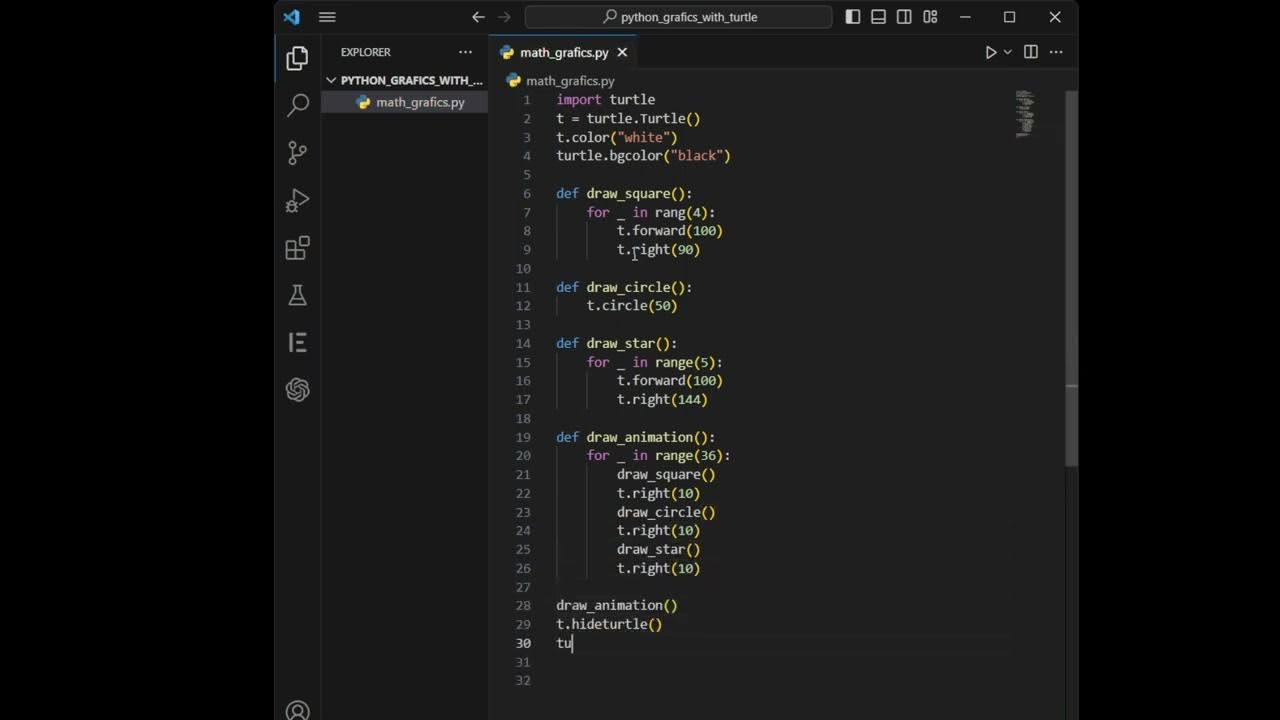Switch to the math_grafics.py editor tab
This screenshot has height=720, width=1280.
tap(564, 52)
